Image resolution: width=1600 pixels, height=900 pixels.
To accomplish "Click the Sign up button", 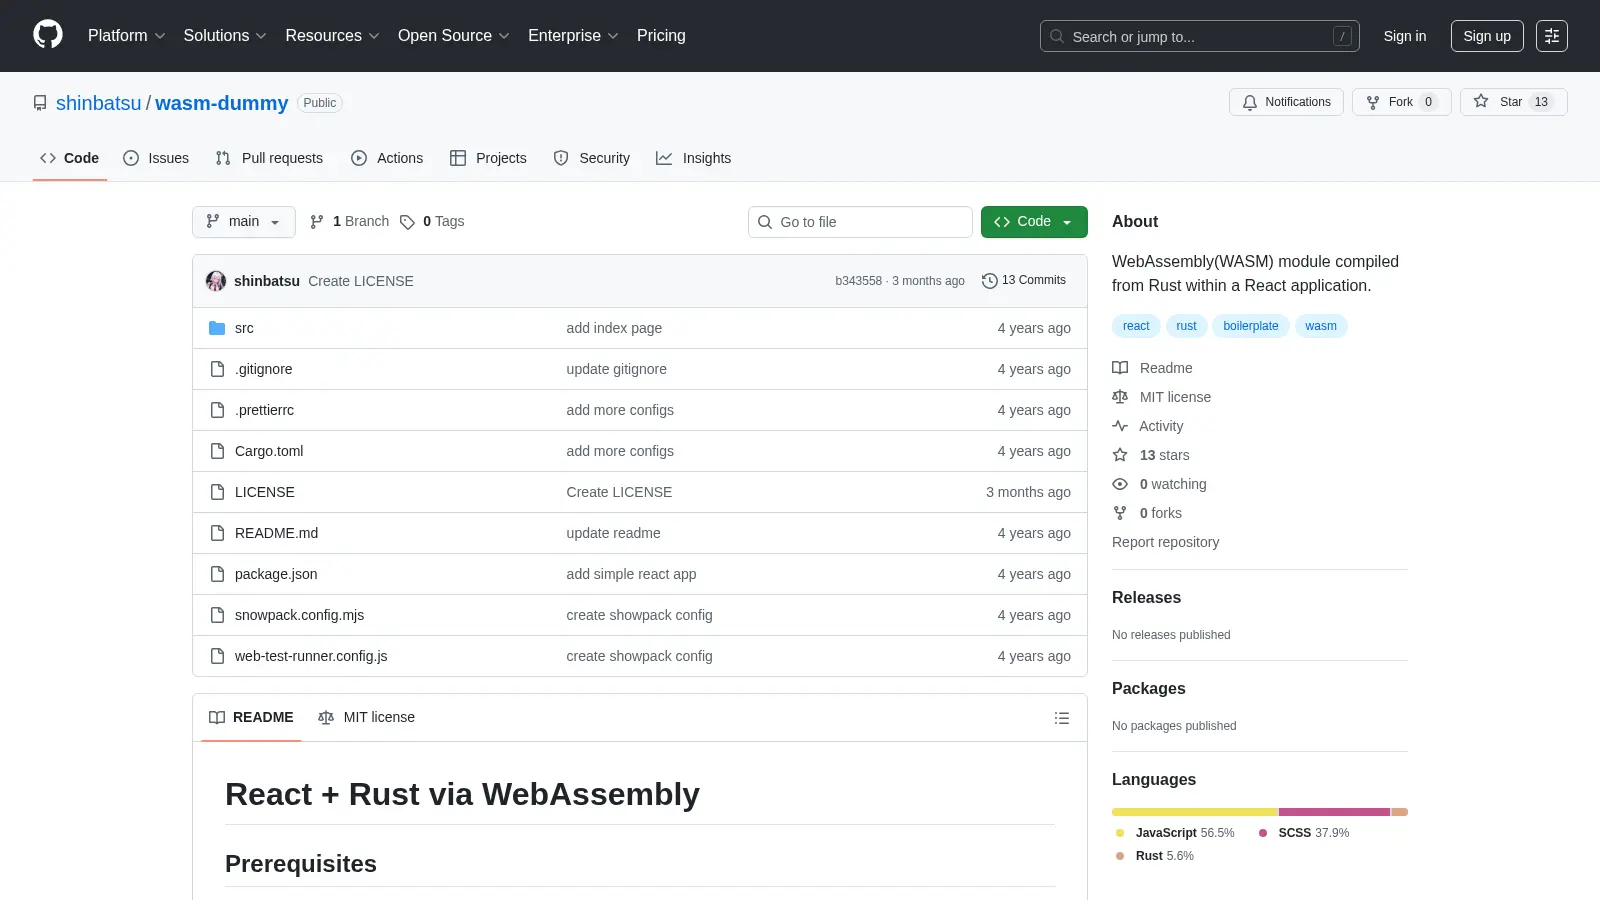I will pos(1487,36).
